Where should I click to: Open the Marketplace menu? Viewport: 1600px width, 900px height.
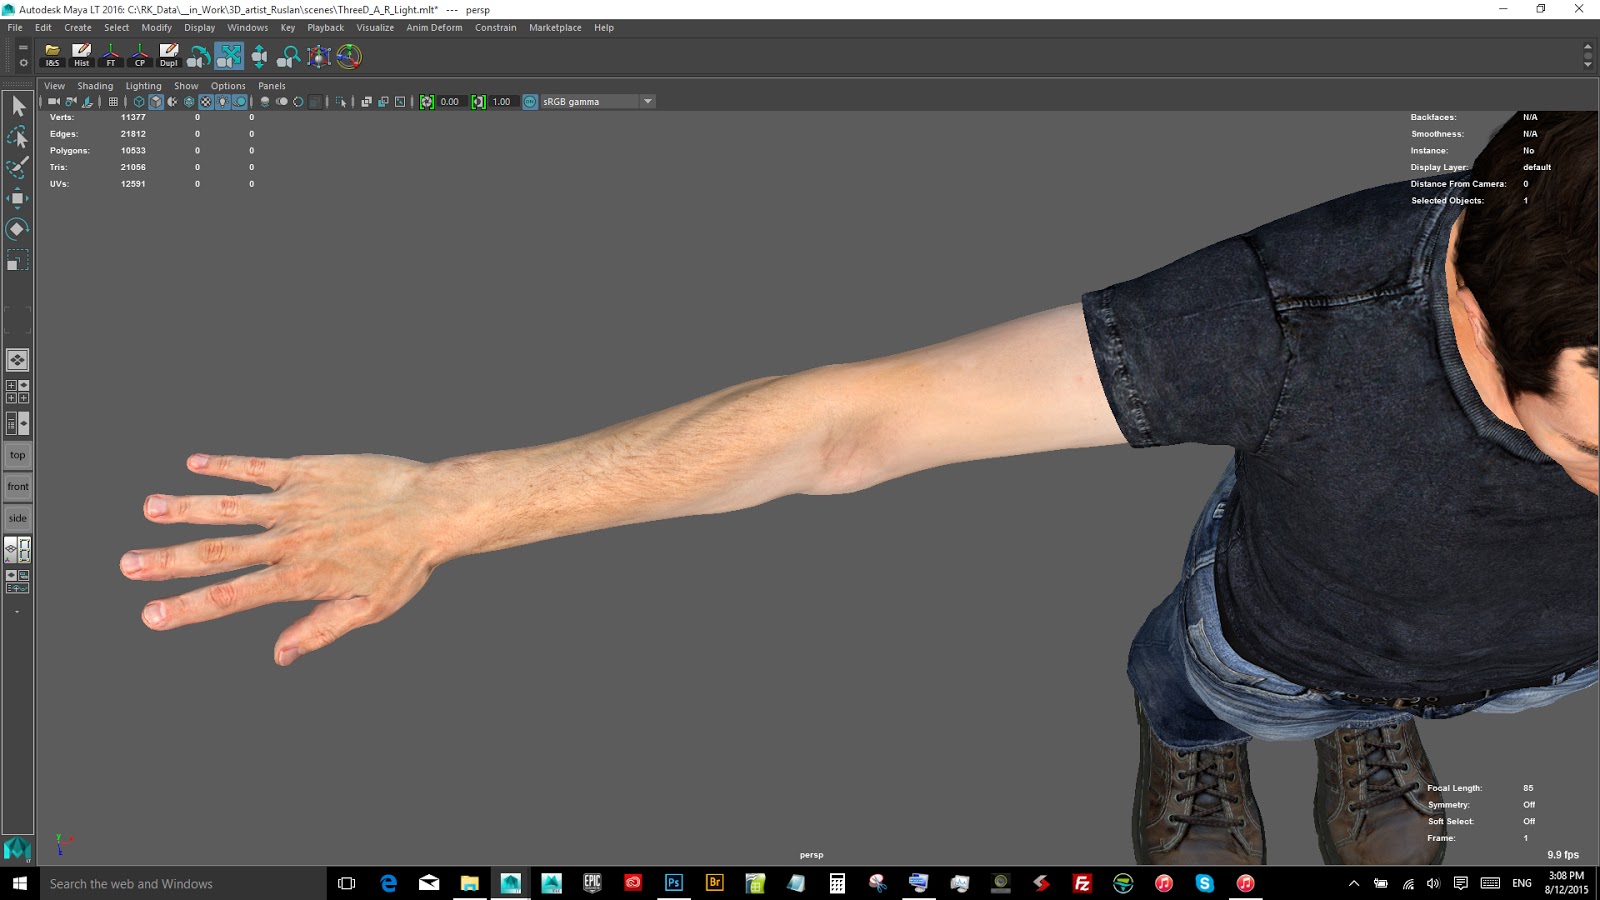click(555, 28)
